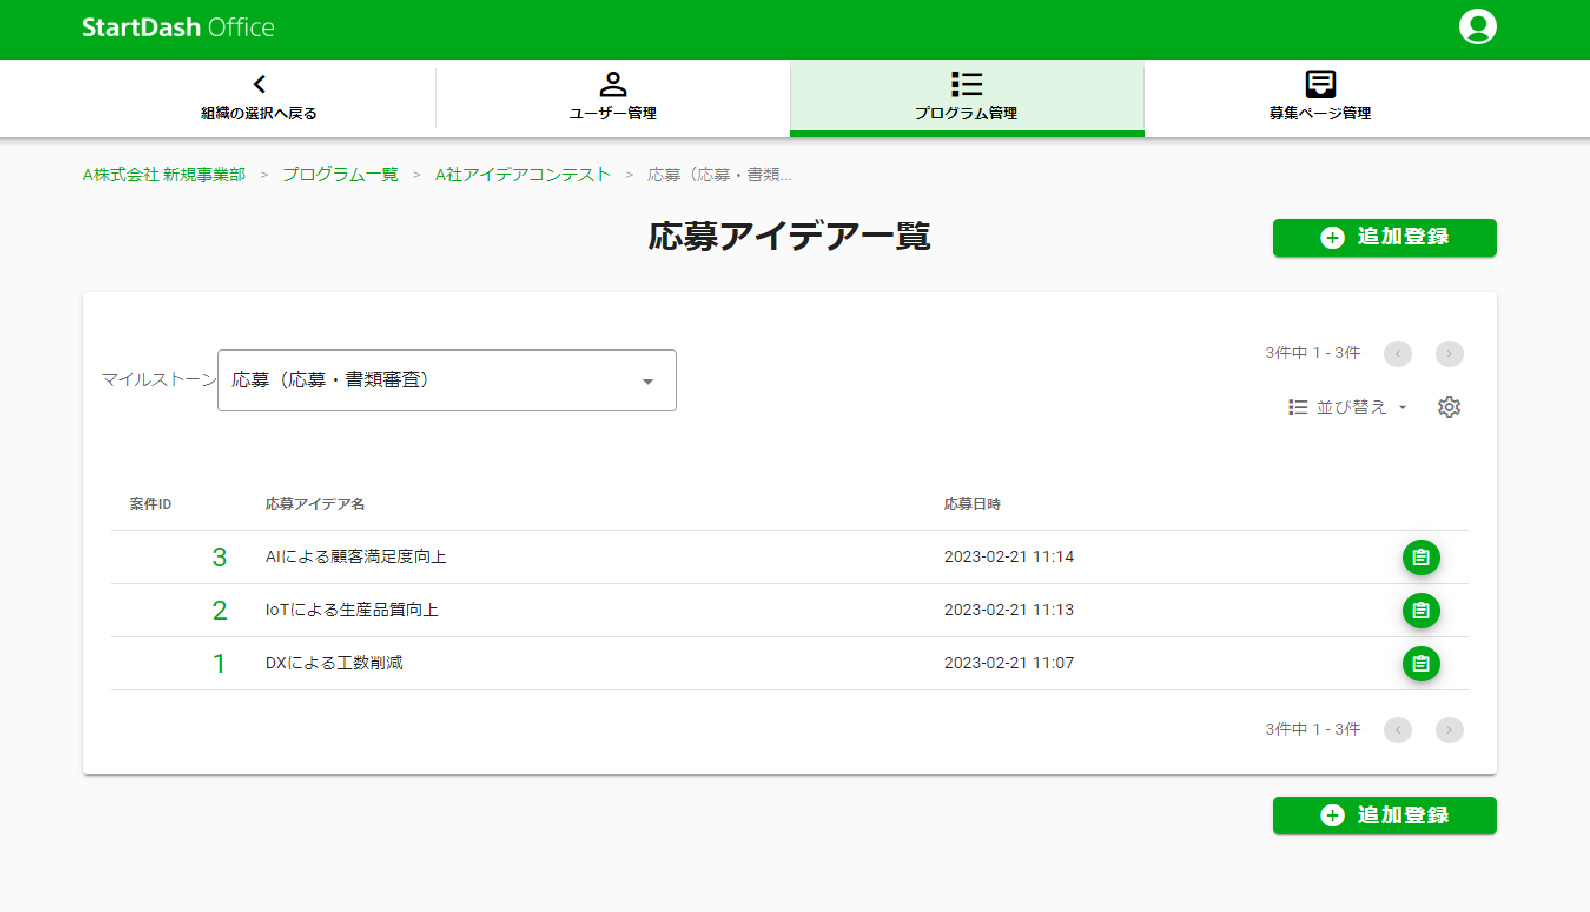Click the 応募アイデア一覧 page heading
This screenshot has height=912, width=1590.
789,237
